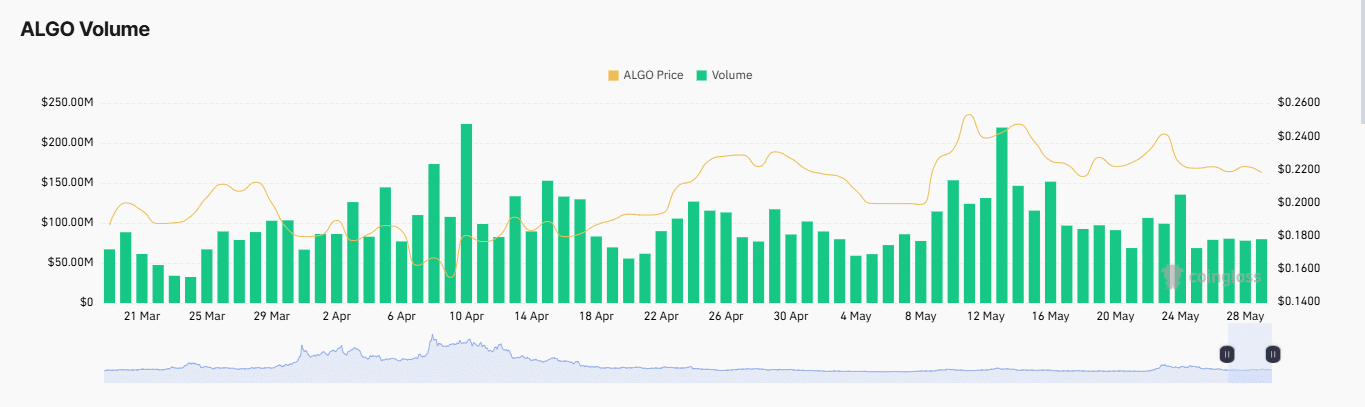Toggle the ALGO Price legend series
The image size is (1365, 407).
coord(645,75)
